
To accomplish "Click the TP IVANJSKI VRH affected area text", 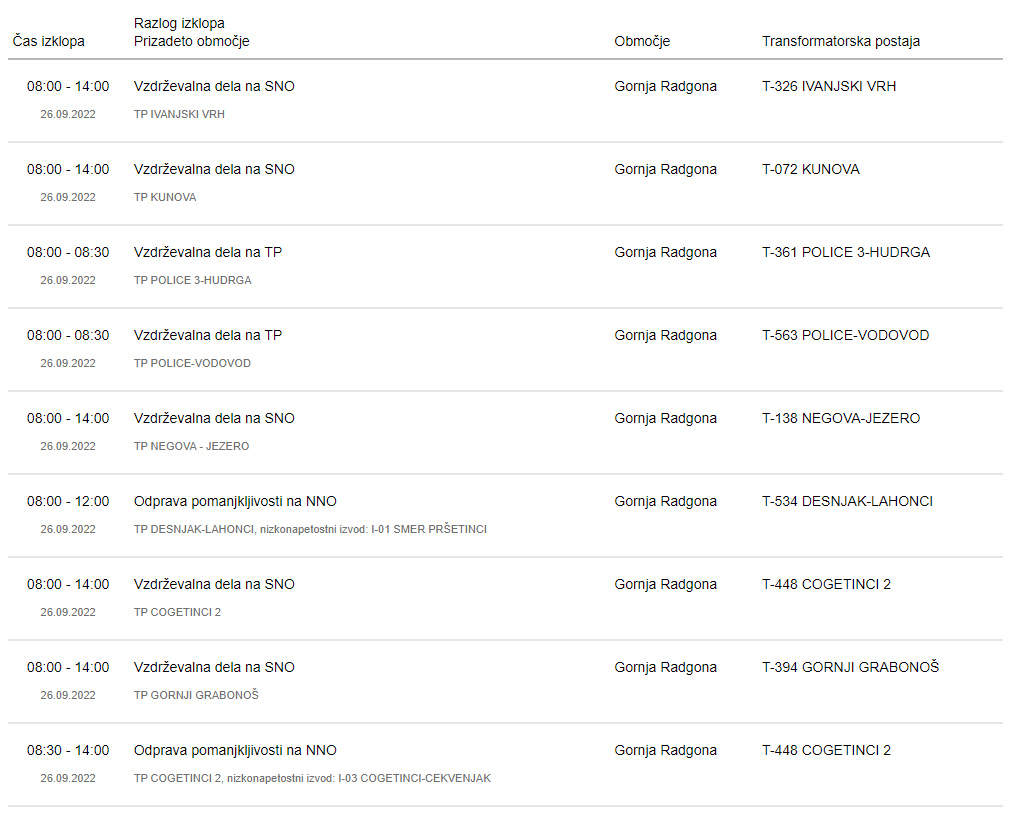I will (179, 114).
